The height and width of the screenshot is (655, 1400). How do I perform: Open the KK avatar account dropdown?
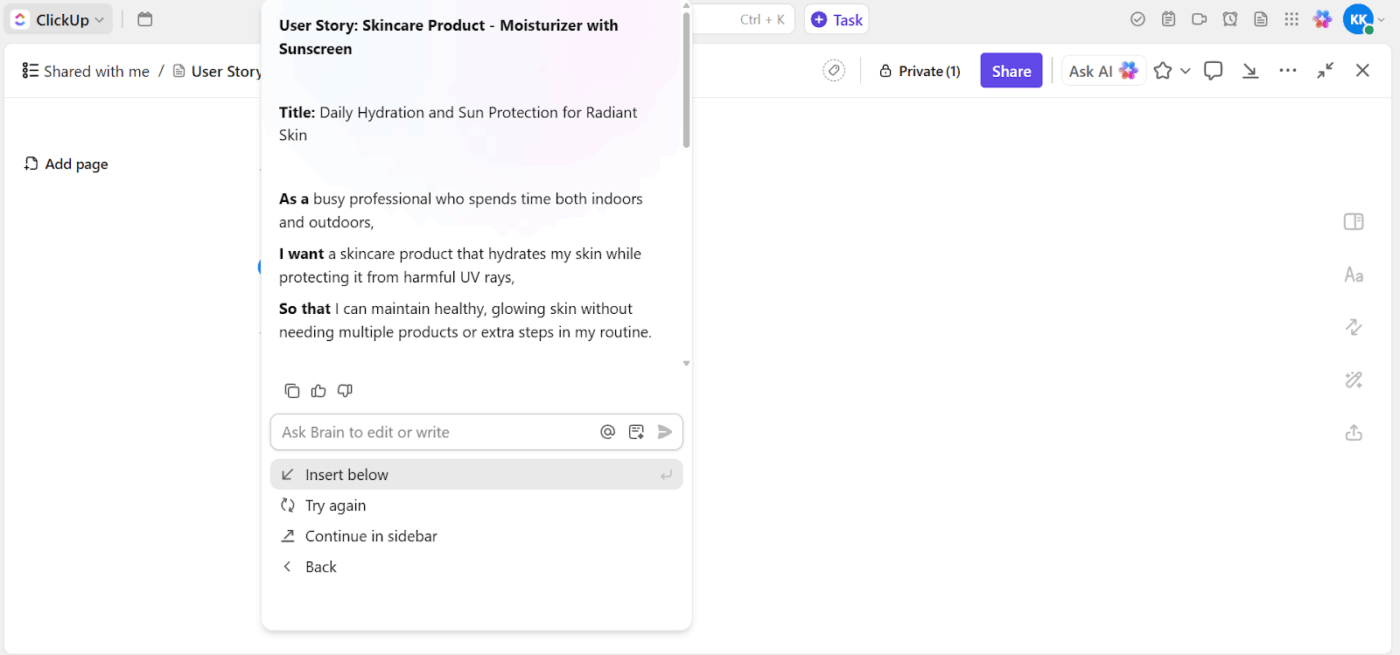1357,19
